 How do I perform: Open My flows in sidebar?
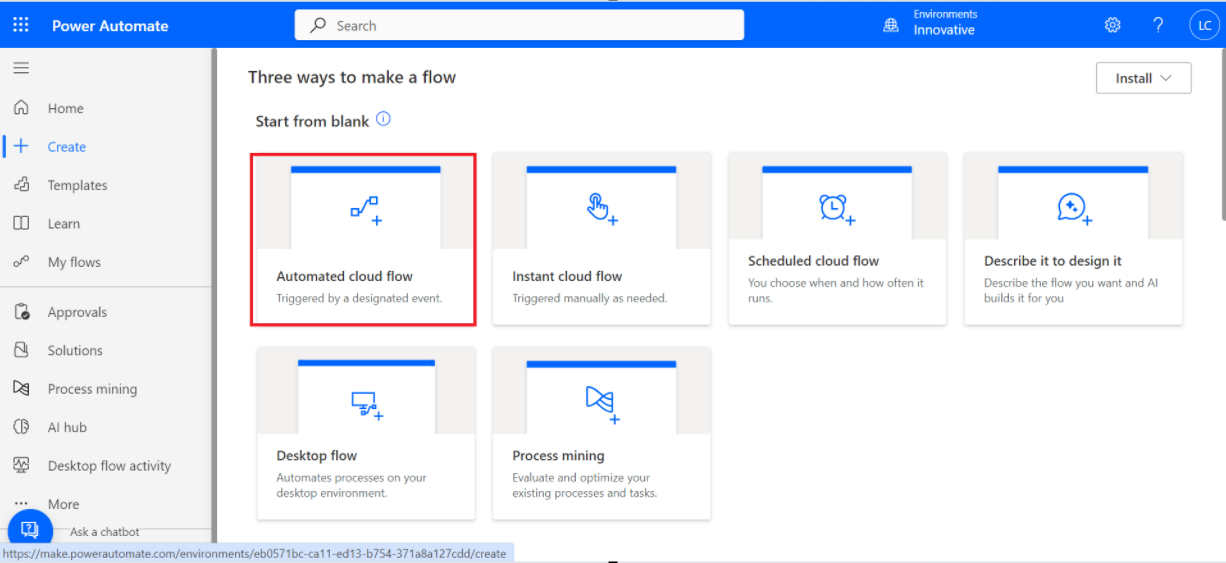point(74,262)
